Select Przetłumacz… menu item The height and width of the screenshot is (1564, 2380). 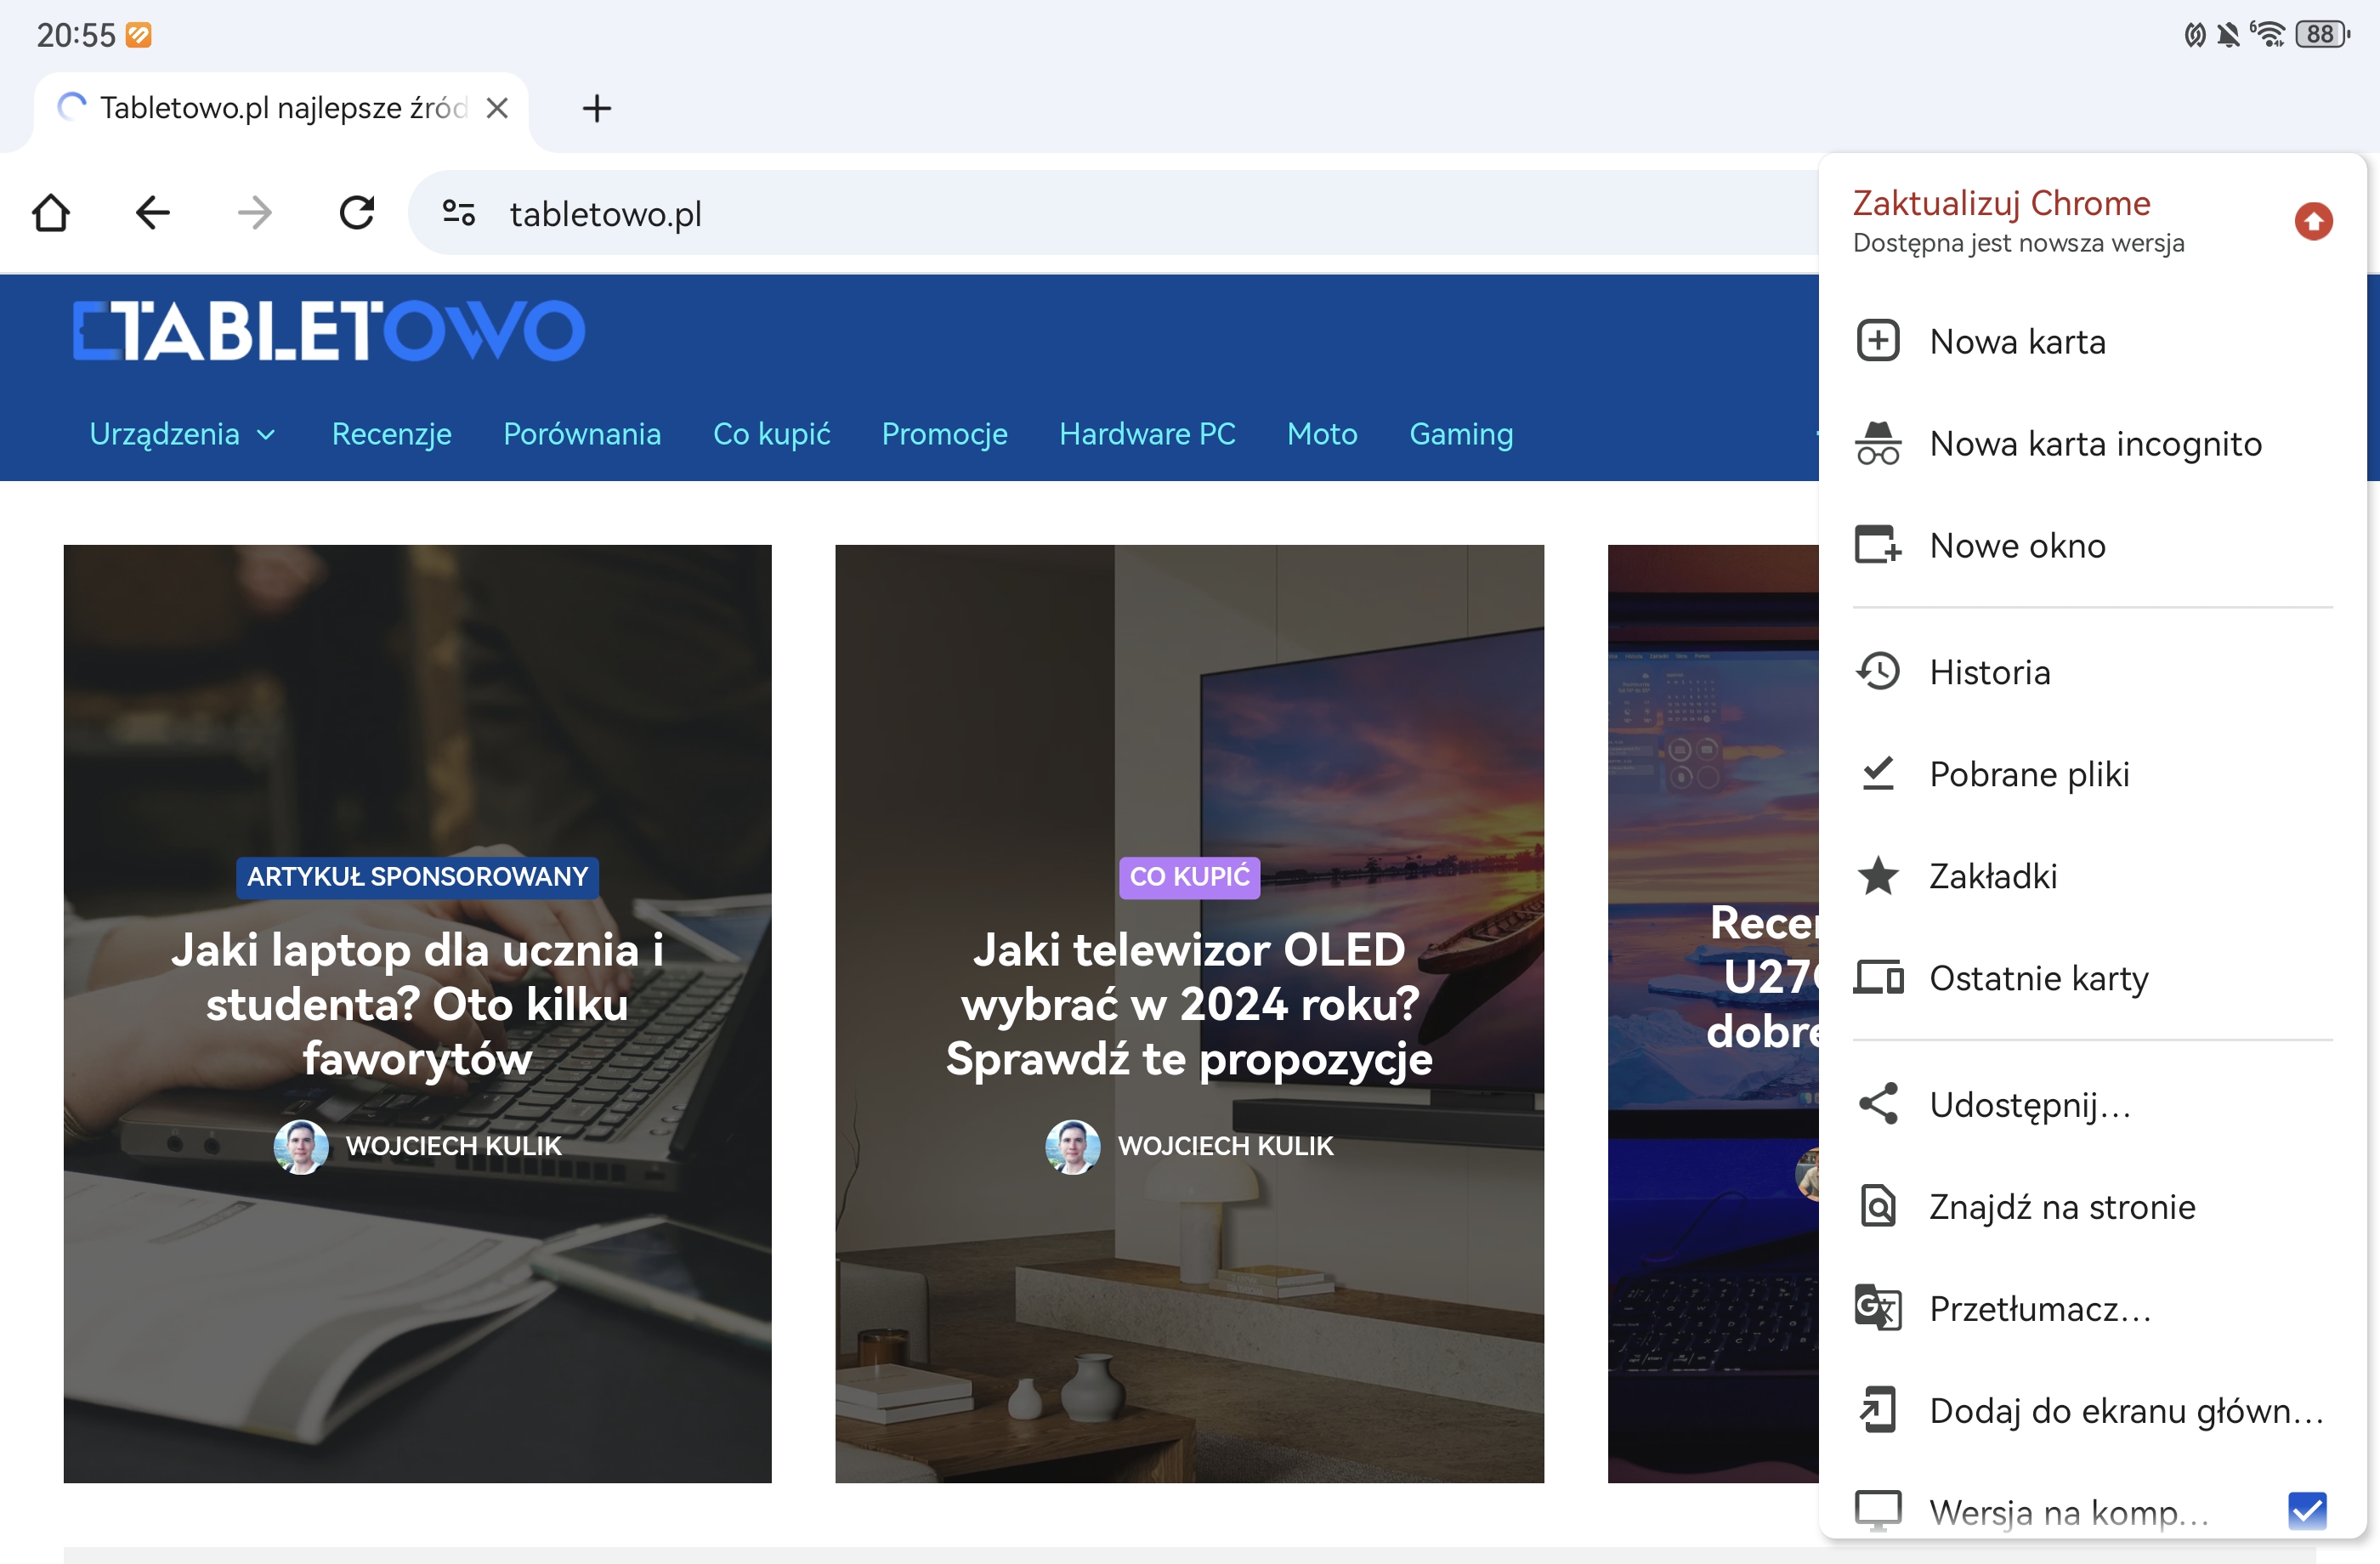[2092, 1309]
